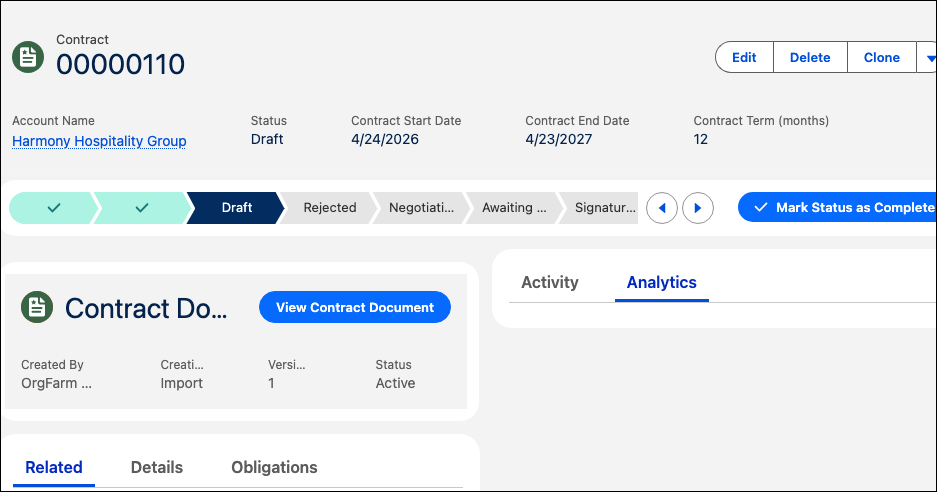Click the Created By value OrgFarm ...
Screen dimensions: 937x492
coord(57,383)
